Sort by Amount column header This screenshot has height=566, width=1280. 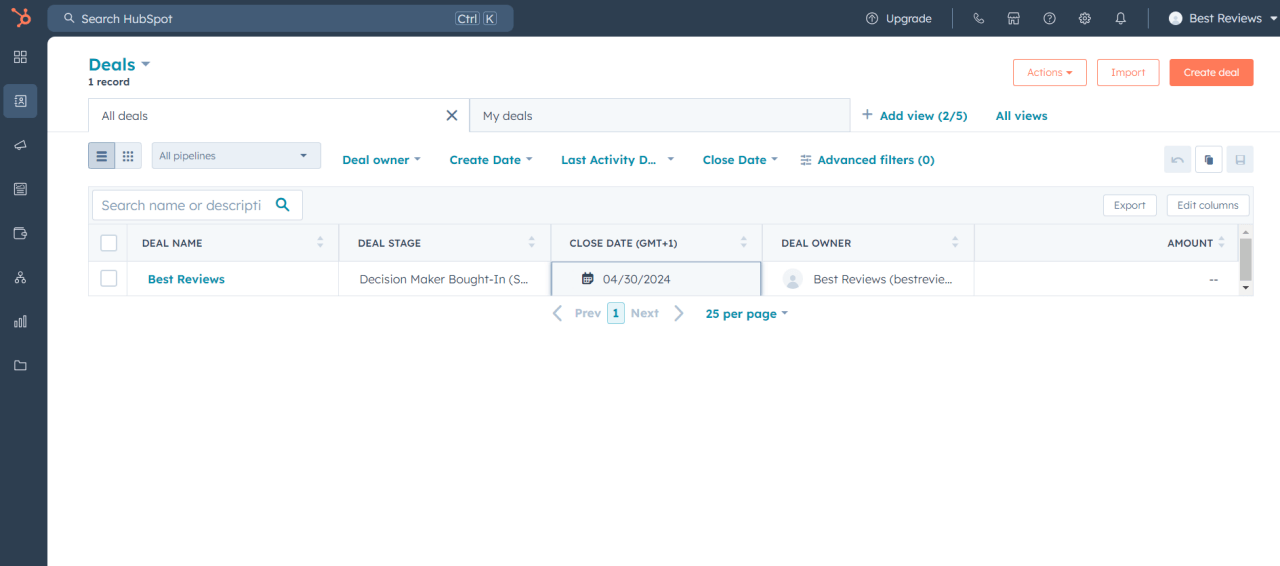(1106, 243)
